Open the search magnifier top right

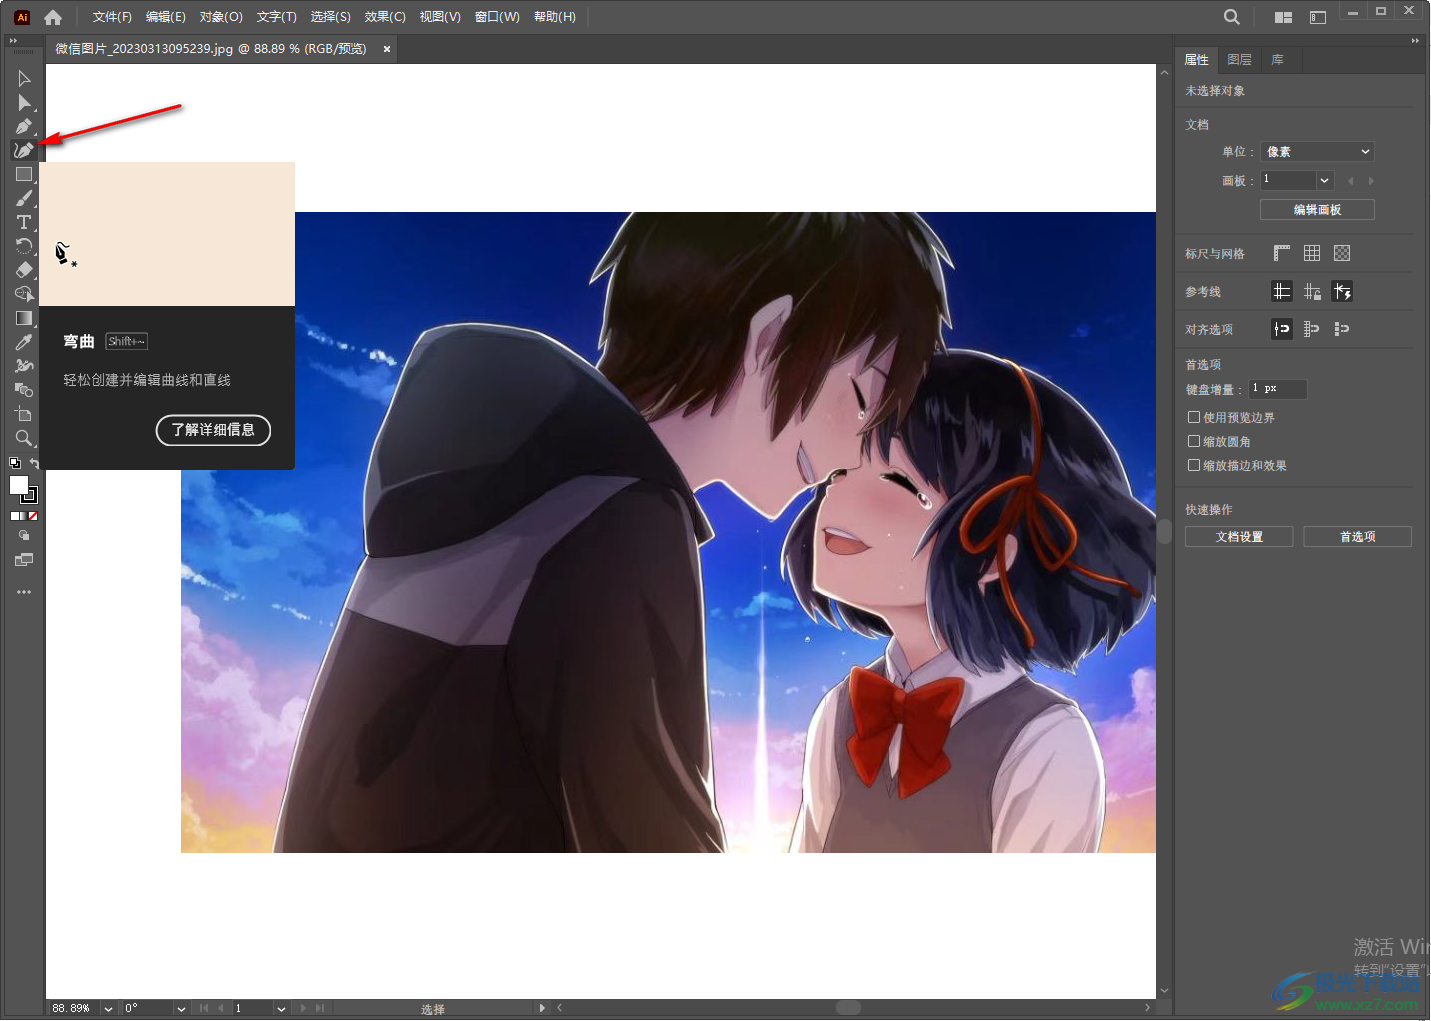tap(1232, 17)
